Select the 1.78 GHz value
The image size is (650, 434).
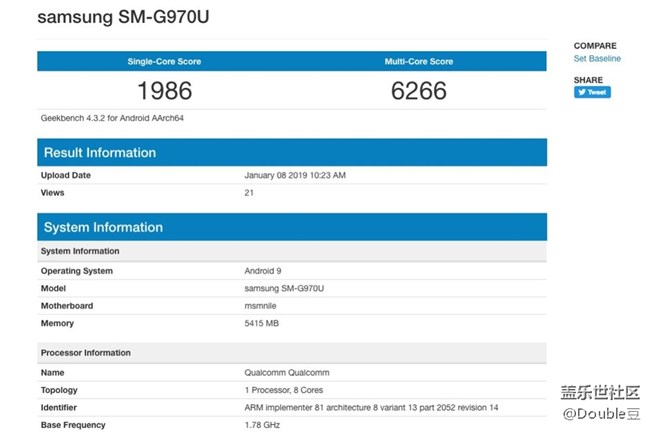tap(262, 425)
